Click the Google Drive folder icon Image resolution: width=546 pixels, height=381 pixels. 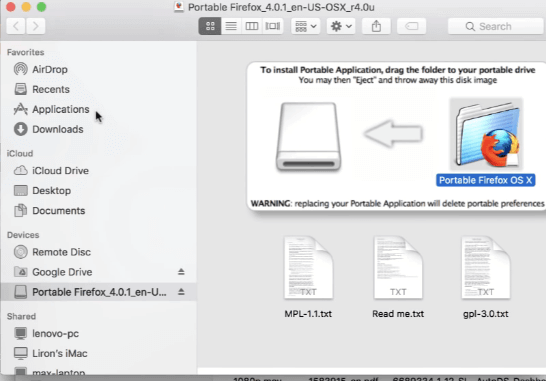[x=21, y=272]
